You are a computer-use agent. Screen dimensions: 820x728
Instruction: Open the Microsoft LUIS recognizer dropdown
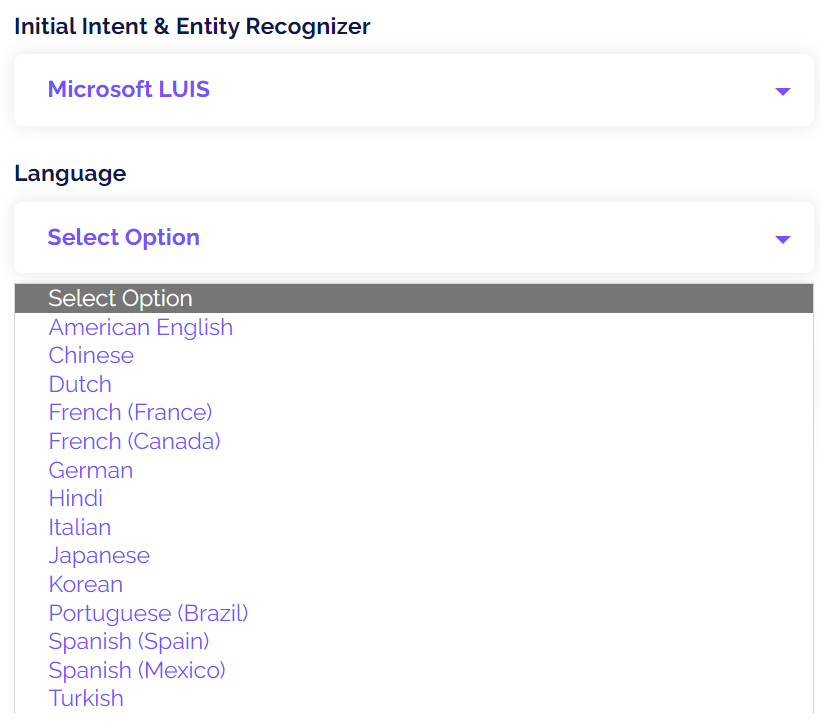click(414, 90)
